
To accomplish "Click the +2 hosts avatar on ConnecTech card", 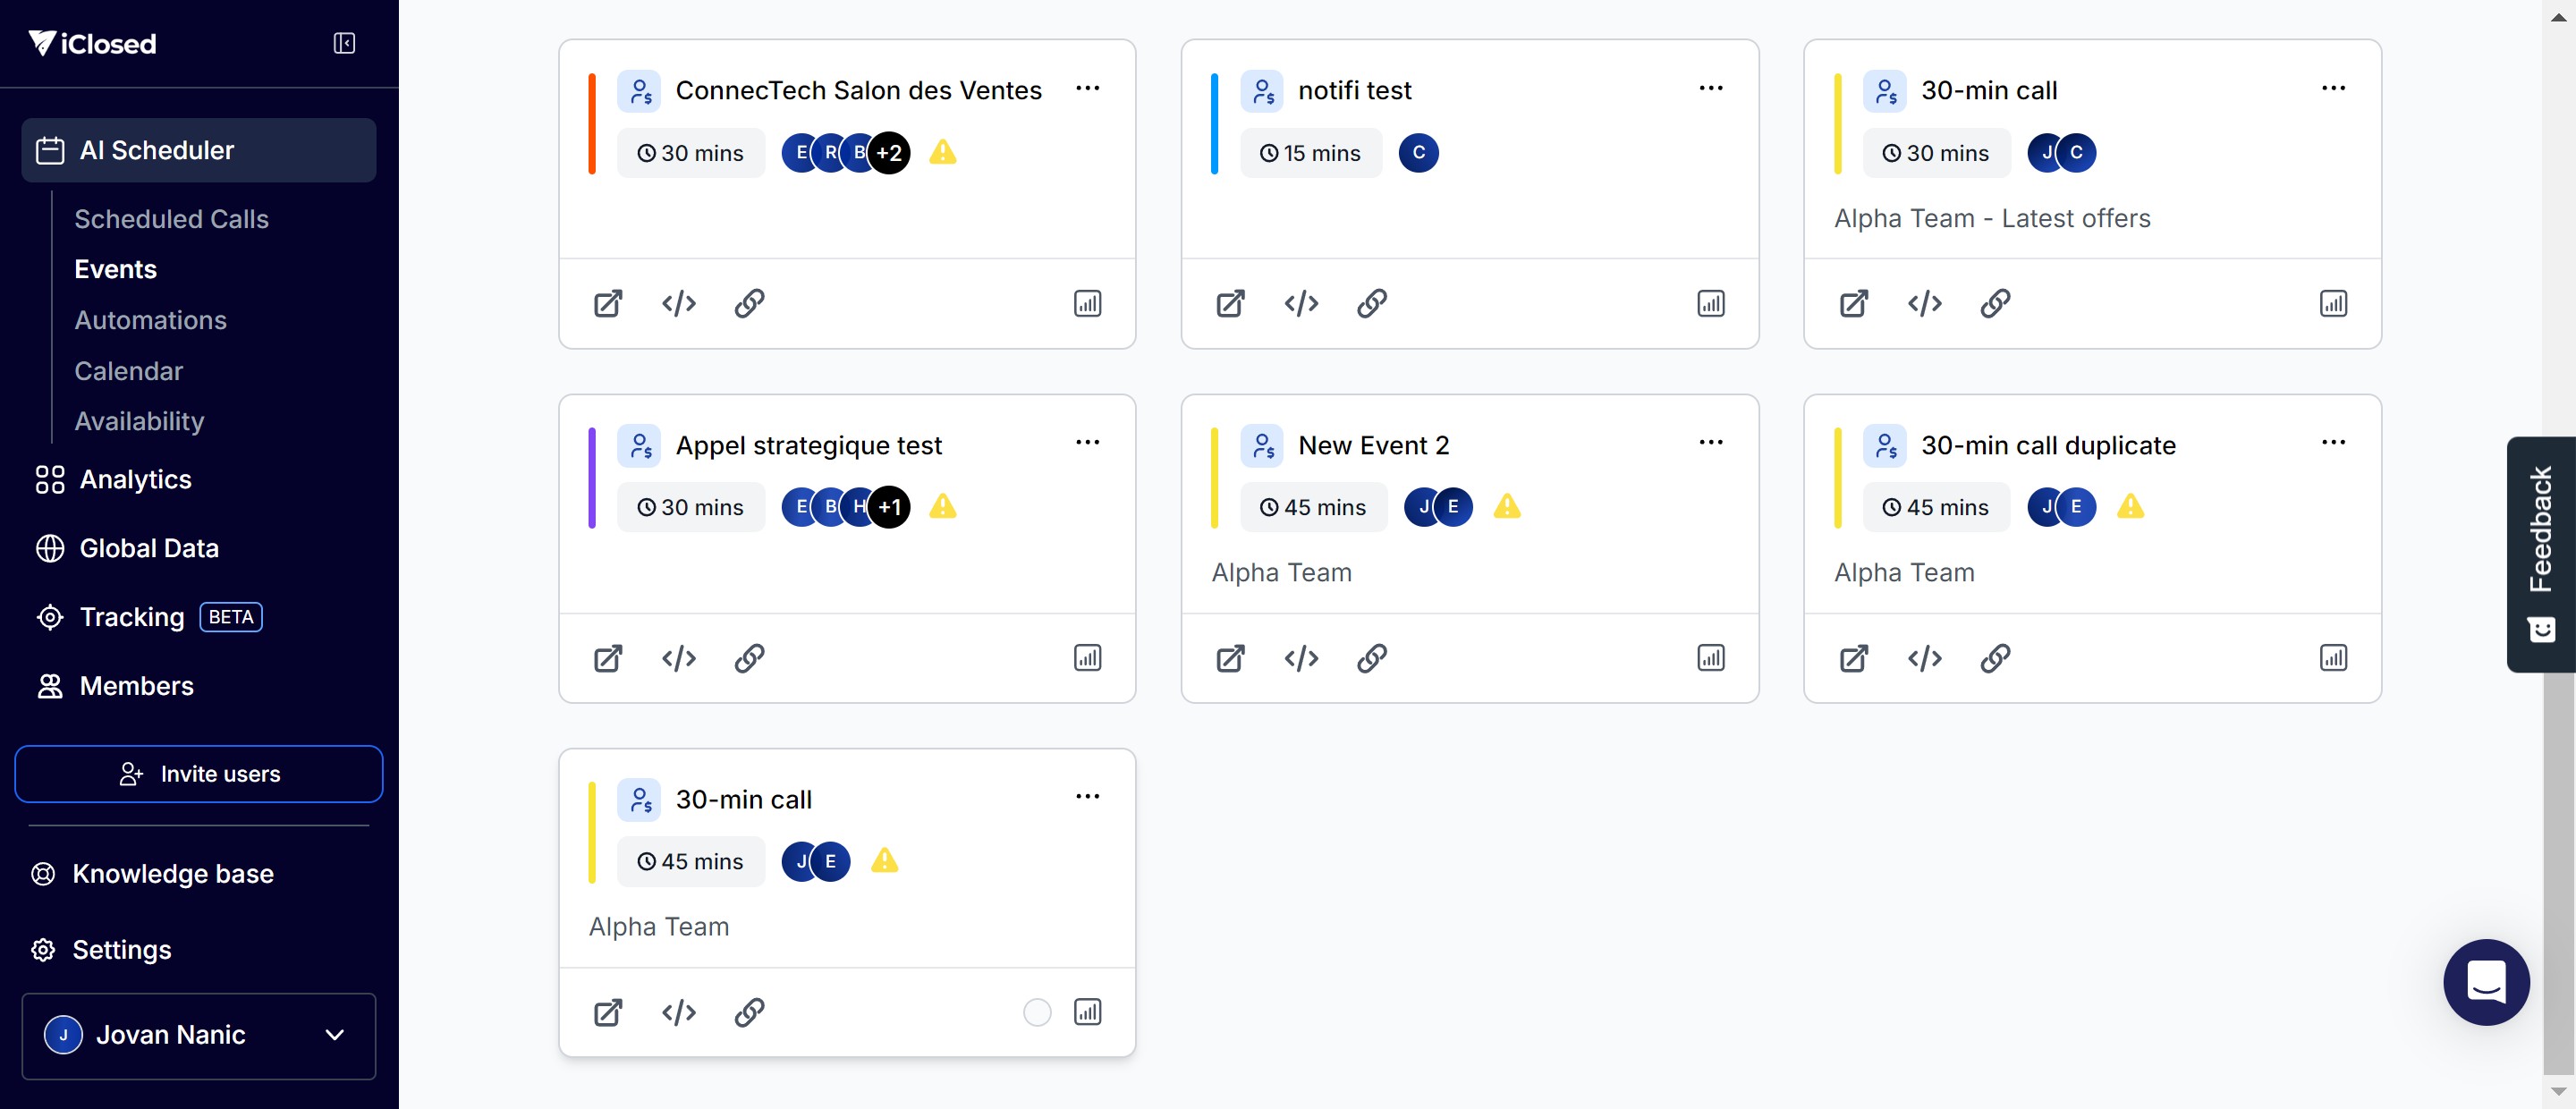I will pos(889,153).
